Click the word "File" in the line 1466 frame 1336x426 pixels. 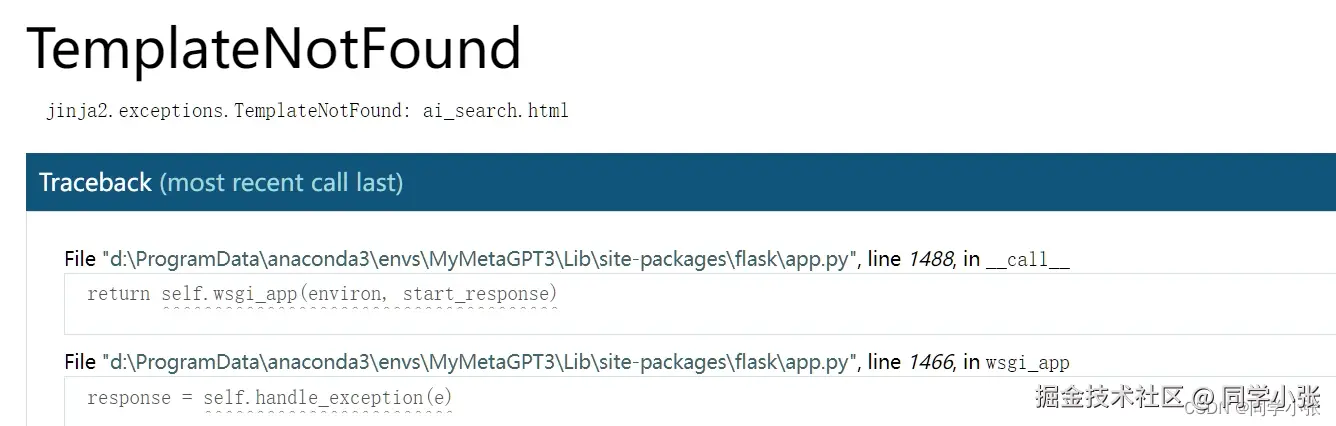80,362
